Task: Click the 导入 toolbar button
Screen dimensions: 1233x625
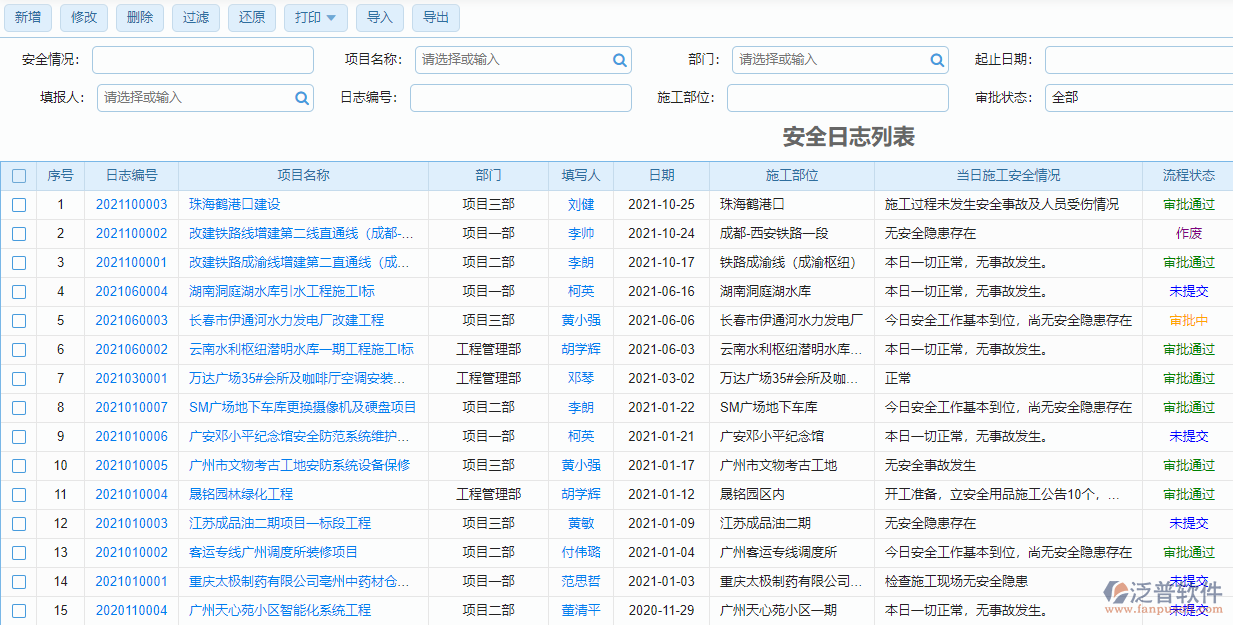Action: (x=380, y=17)
